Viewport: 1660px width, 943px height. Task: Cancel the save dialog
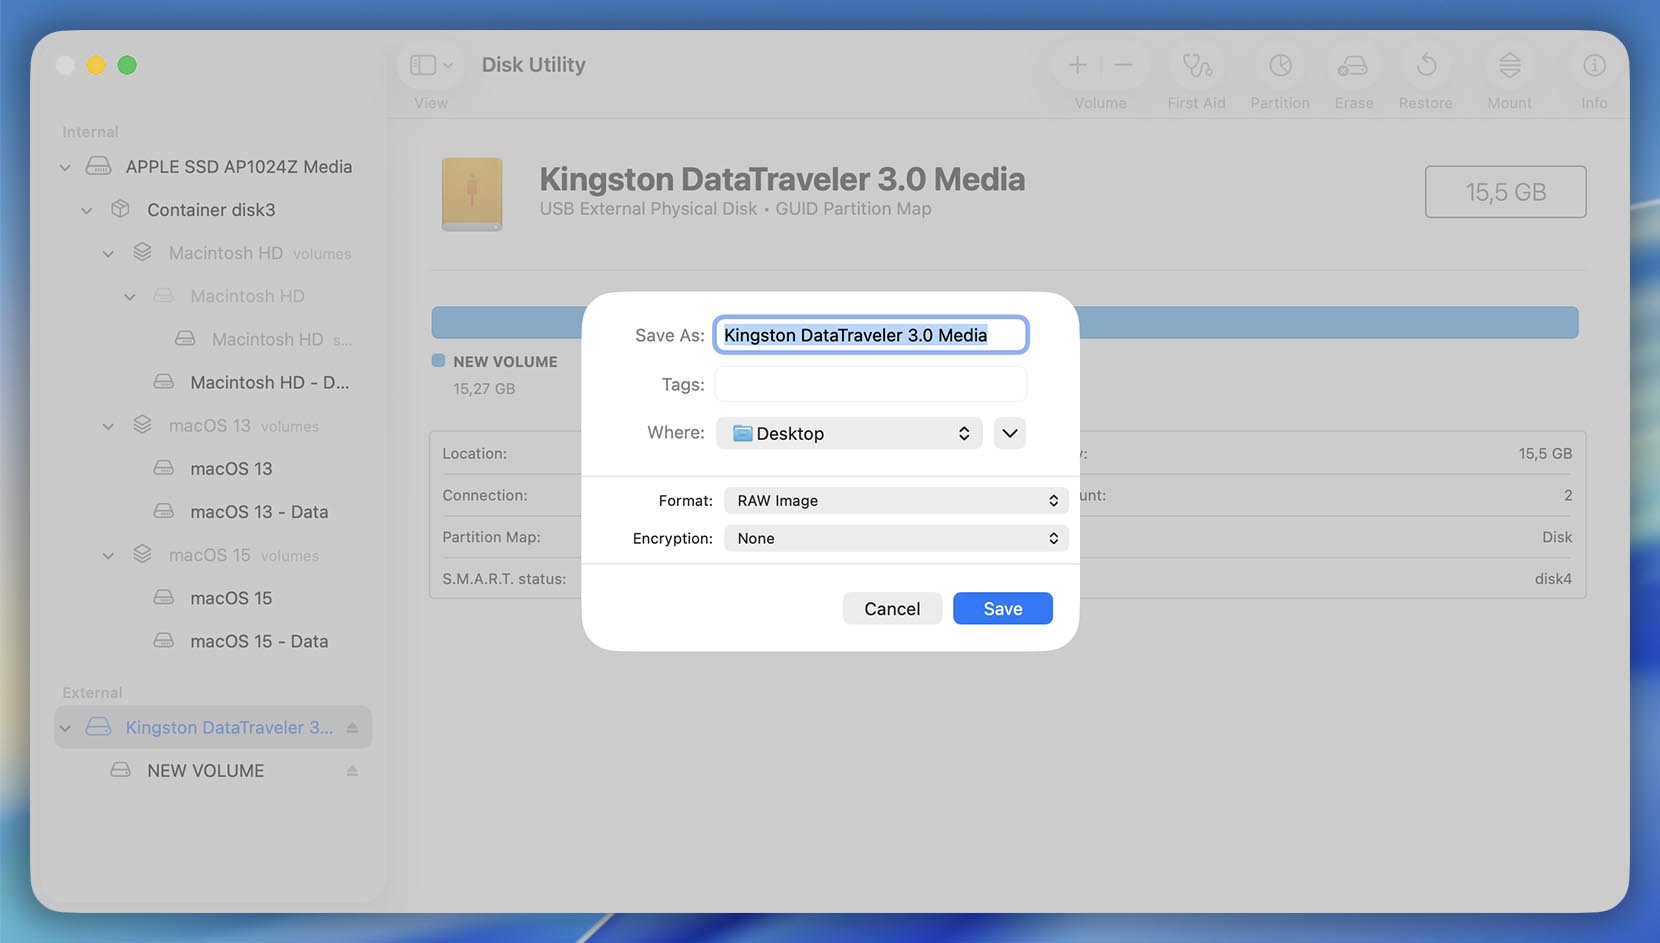(x=892, y=609)
